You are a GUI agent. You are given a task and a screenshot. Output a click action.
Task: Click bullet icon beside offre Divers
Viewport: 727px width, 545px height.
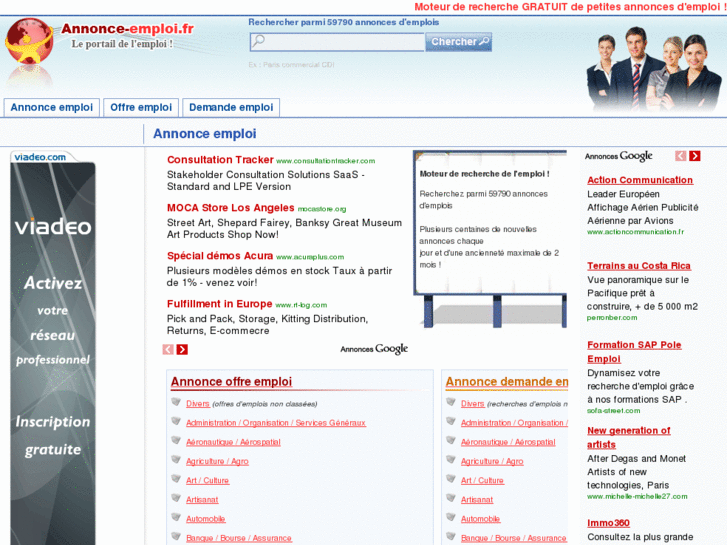[x=176, y=402]
